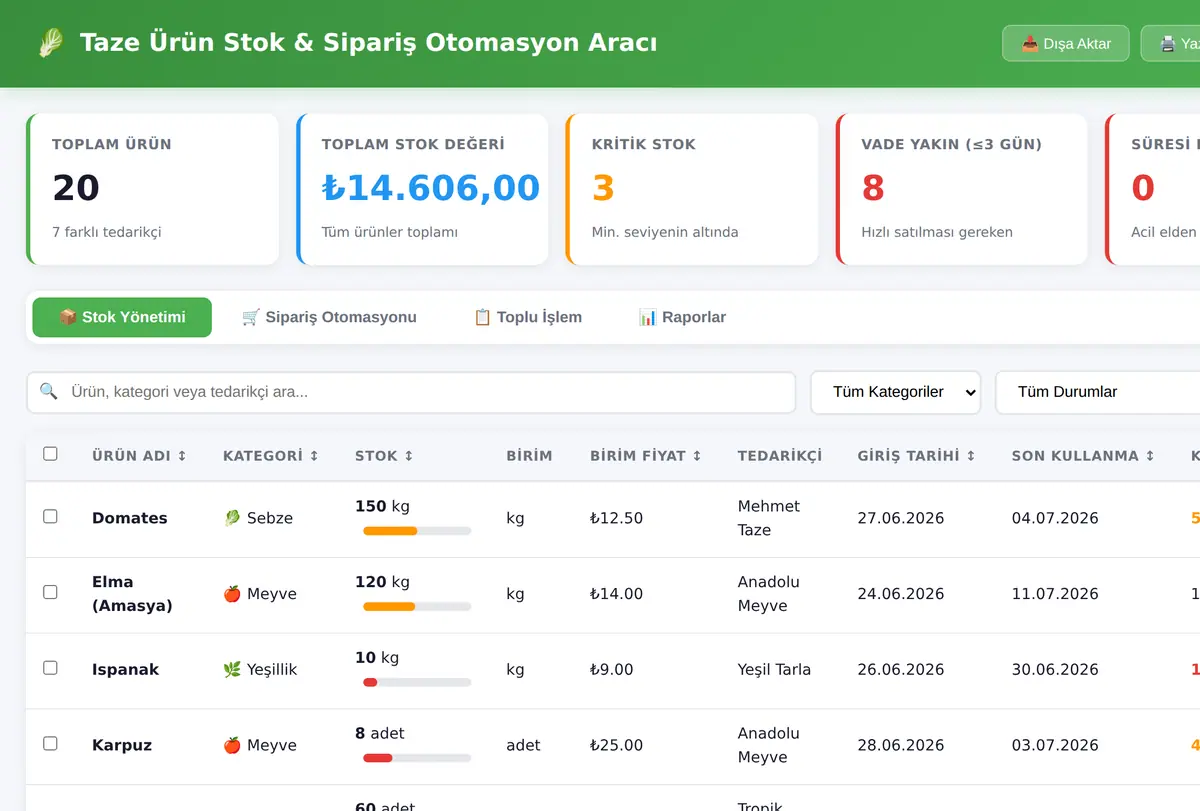Image resolution: width=1200 pixels, height=811 pixels.
Task: Expand the Tüm Durumlar filter dropdown
Action: point(1098,392)
